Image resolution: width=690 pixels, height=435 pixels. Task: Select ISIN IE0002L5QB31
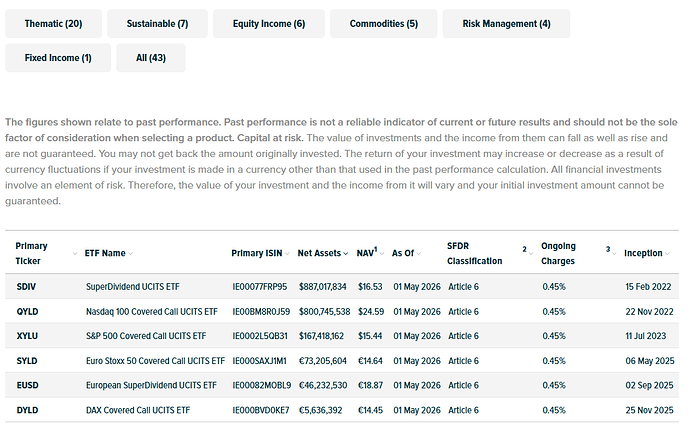click(x=260, y=336)
